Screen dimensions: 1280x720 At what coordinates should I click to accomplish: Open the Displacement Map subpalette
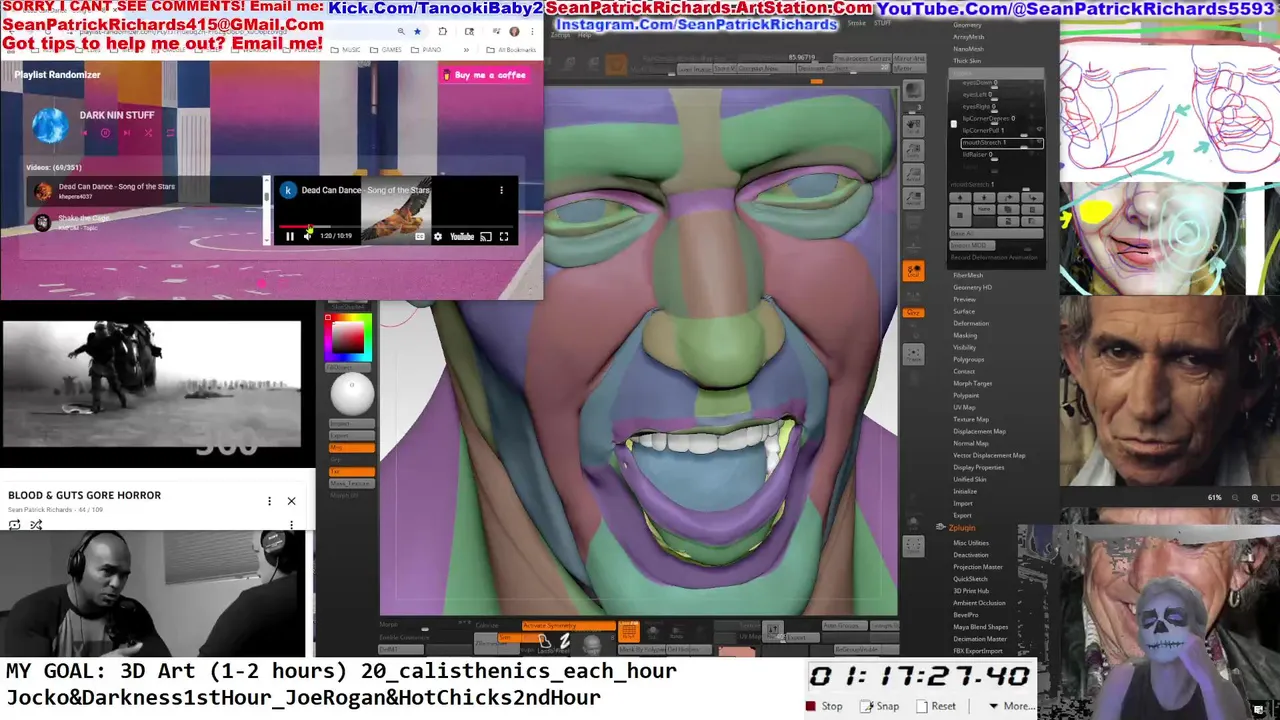(979, 431)
